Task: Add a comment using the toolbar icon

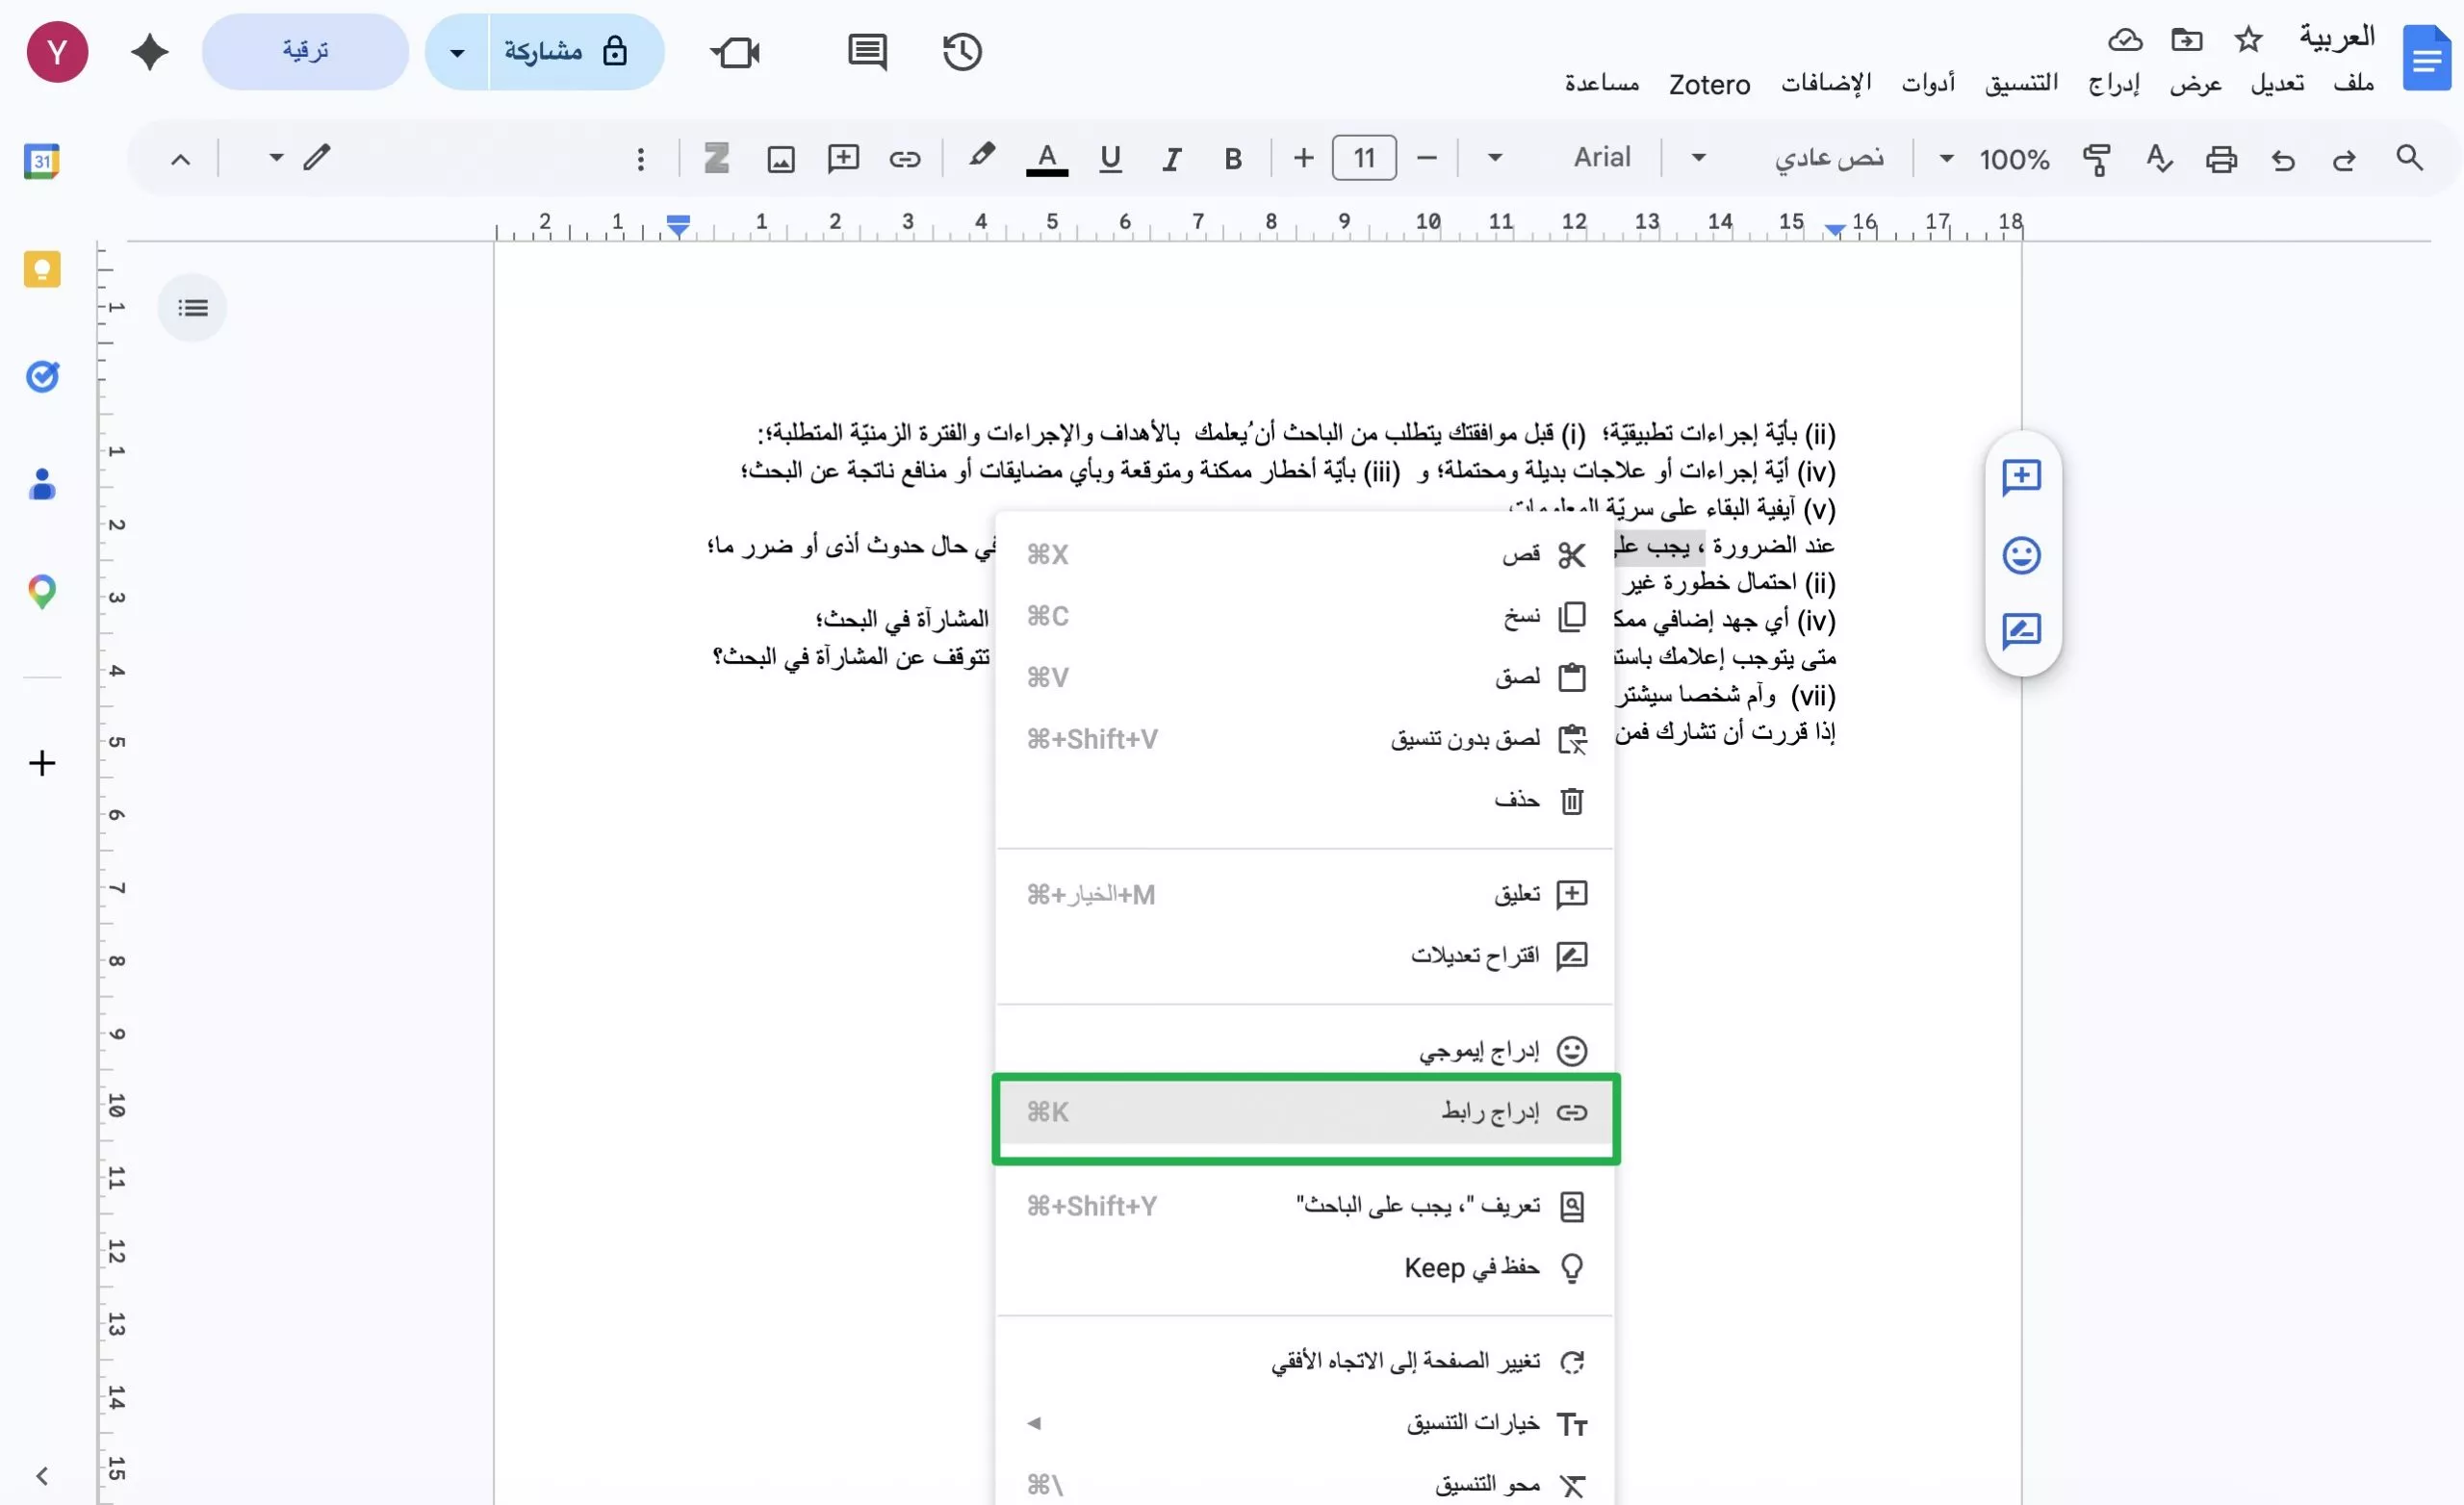Action: click(843, 158)
